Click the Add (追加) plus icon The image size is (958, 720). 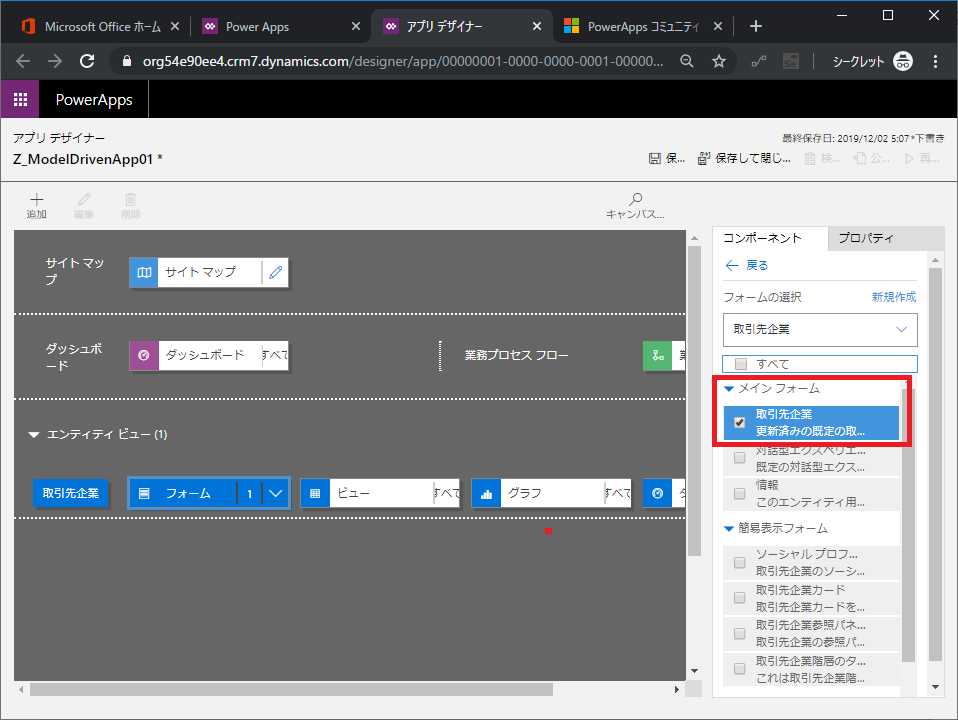click(37, 200)
